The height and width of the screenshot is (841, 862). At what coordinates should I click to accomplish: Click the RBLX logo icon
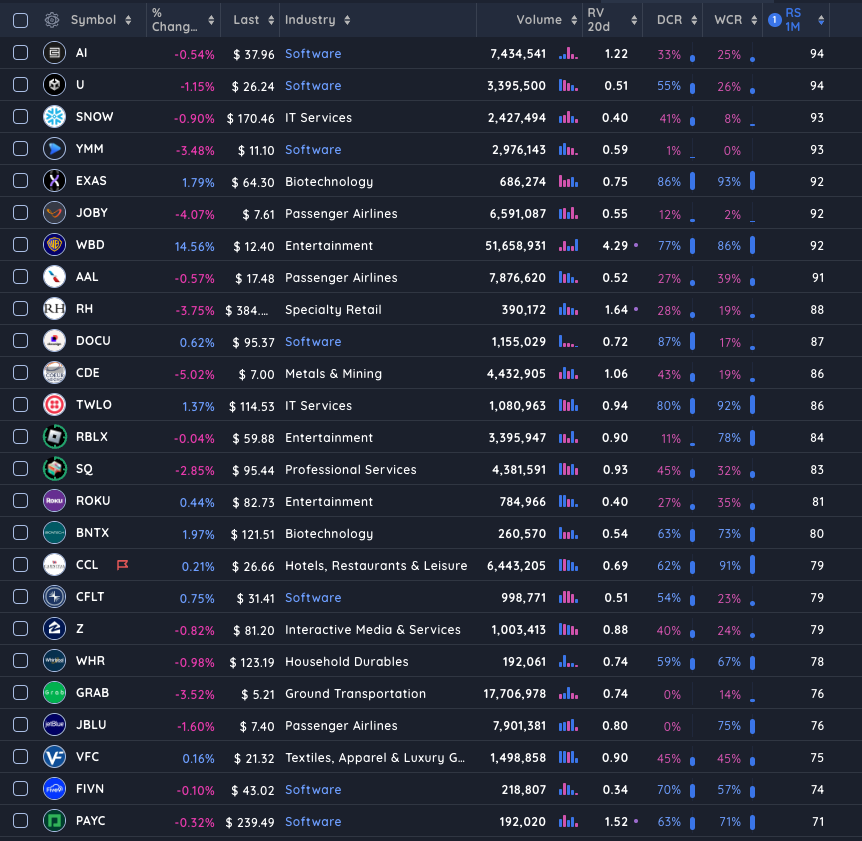[x=54, y=436]
